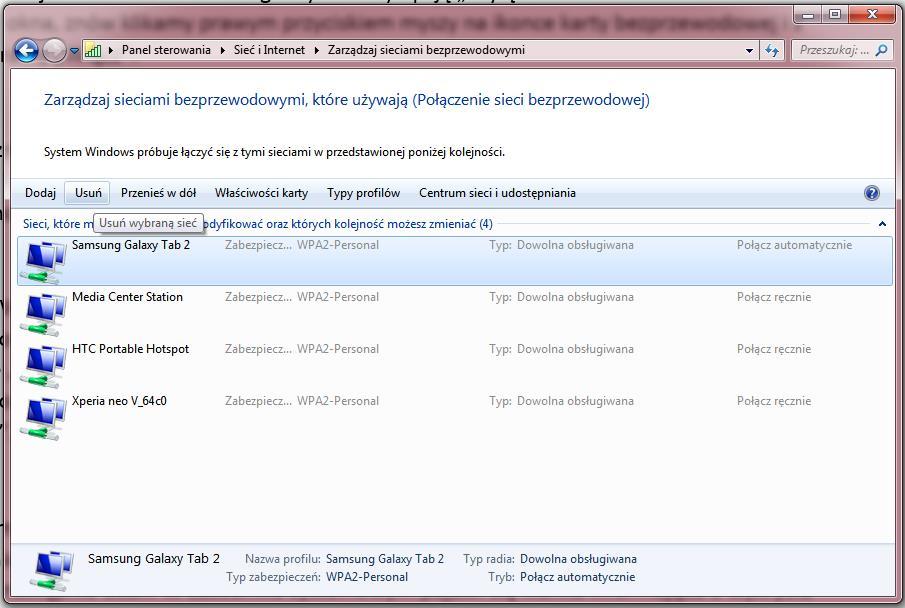905x608 pixels.
Task: Click the Media Center Station name
Action: click(x=128, y=297)
